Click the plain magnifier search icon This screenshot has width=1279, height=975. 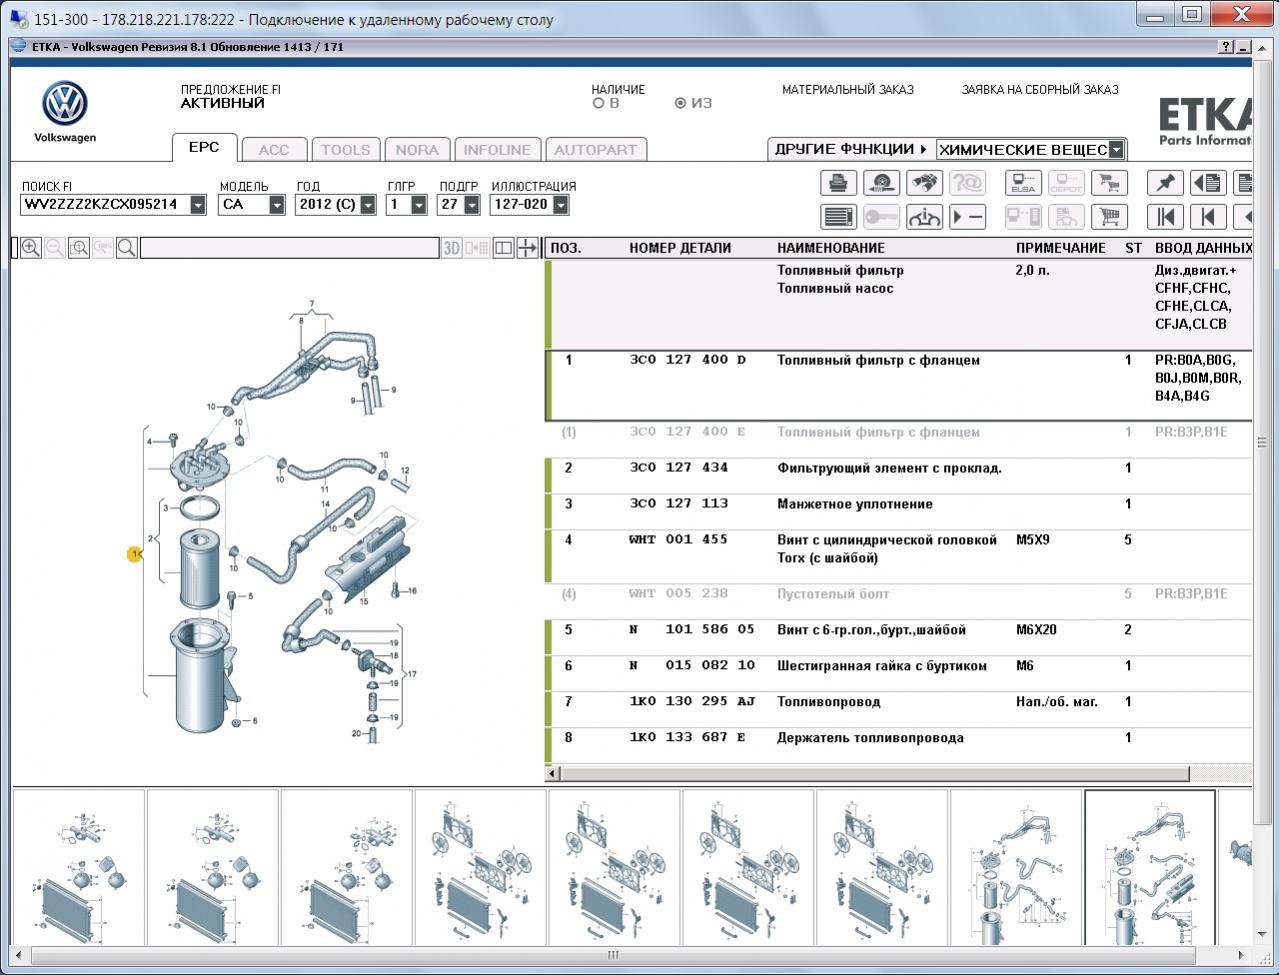coord(127,248)
